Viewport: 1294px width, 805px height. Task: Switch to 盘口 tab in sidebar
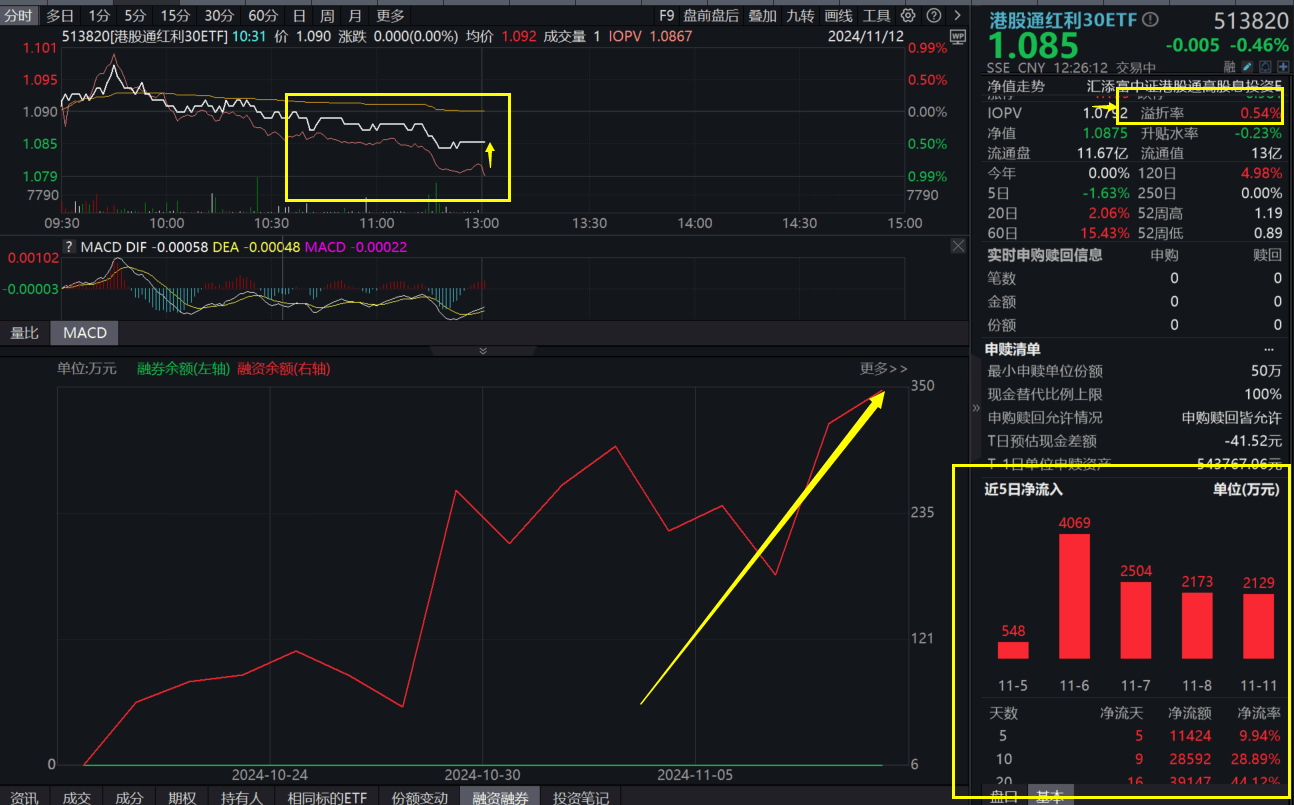tap(1004, 796)
